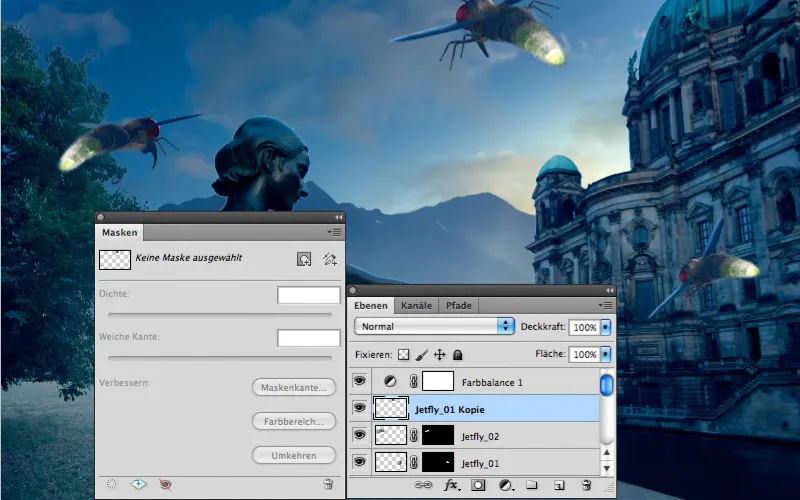
Task: Click the apply mask icon
Action: (138, 484)
